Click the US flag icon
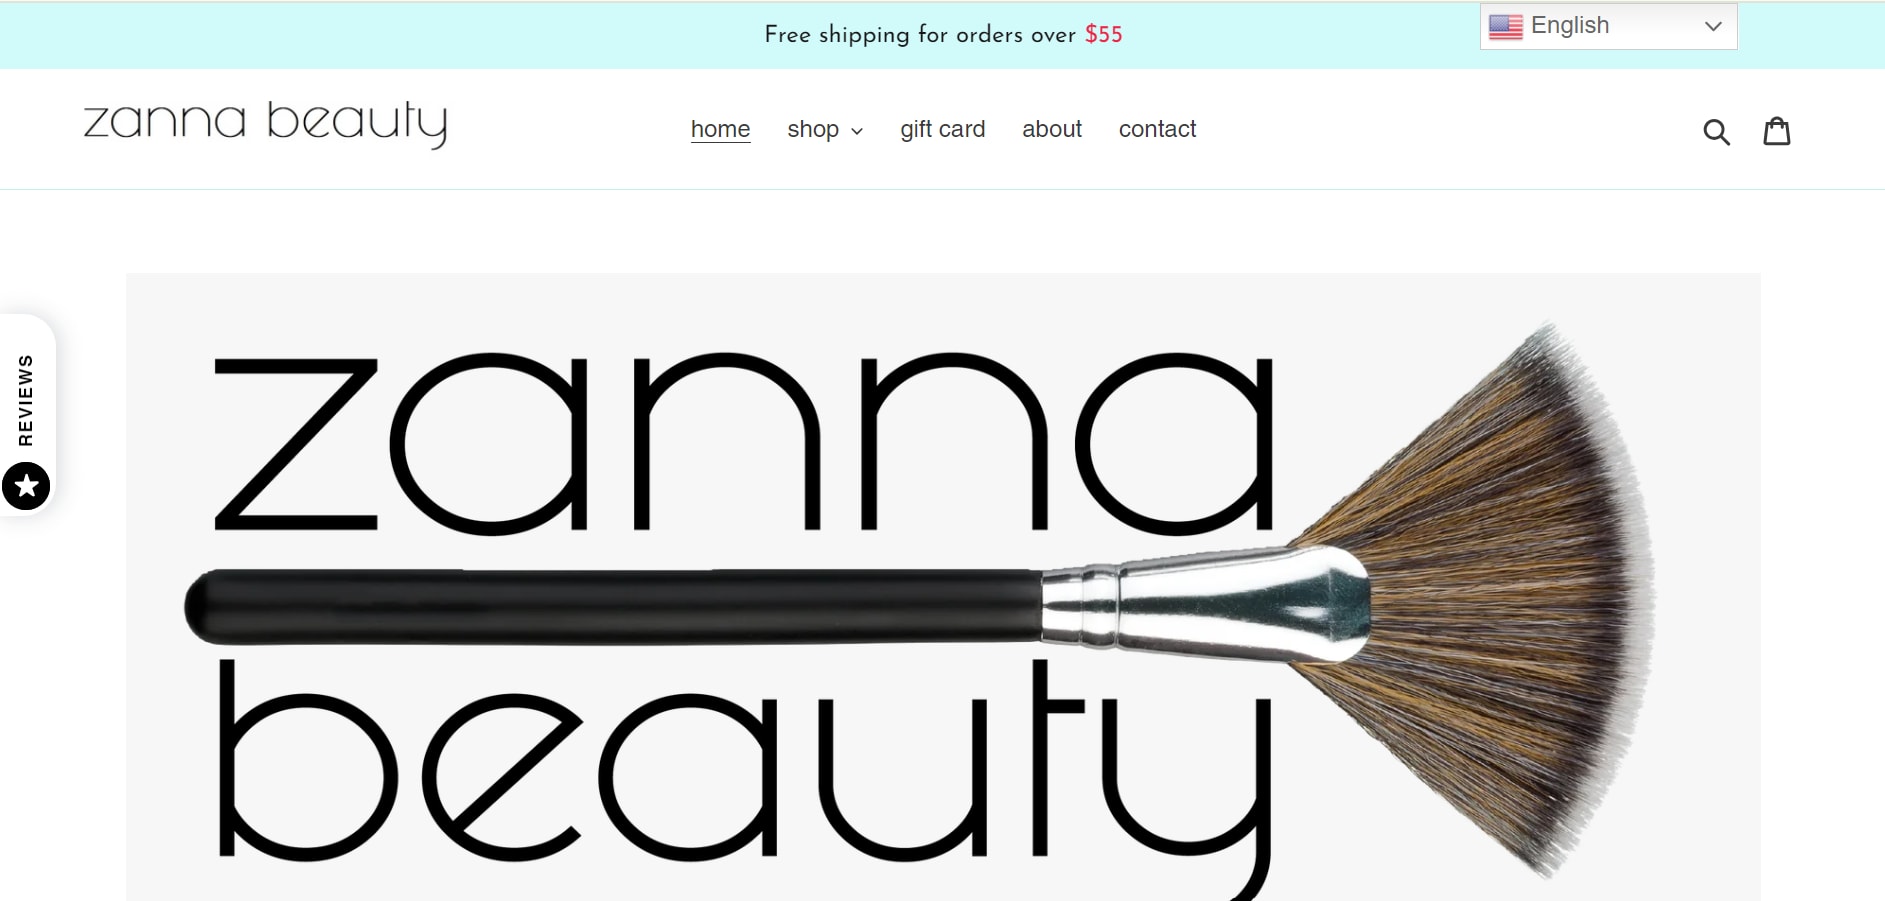Screen dimensions: 1885x901 click(x=1505, y=26)
